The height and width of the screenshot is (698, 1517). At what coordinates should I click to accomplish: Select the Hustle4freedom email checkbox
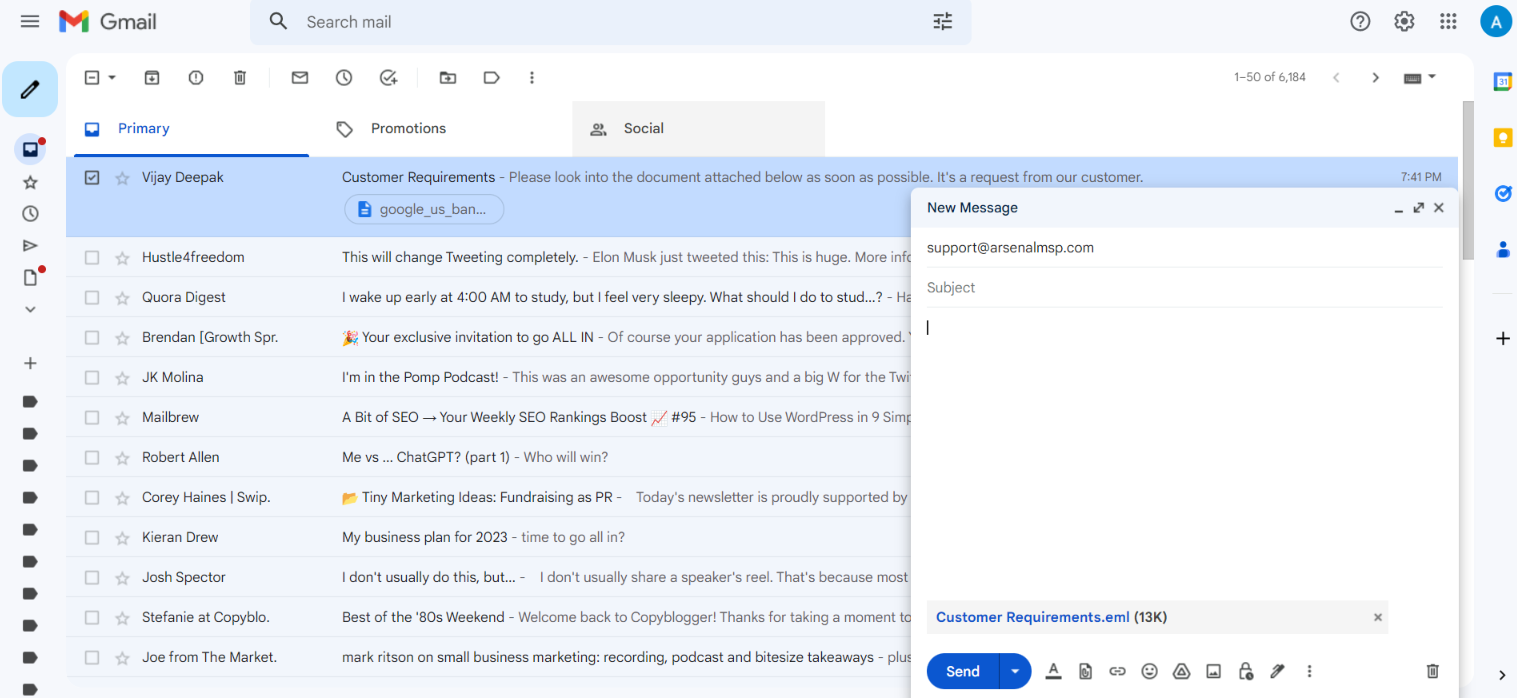91,257
